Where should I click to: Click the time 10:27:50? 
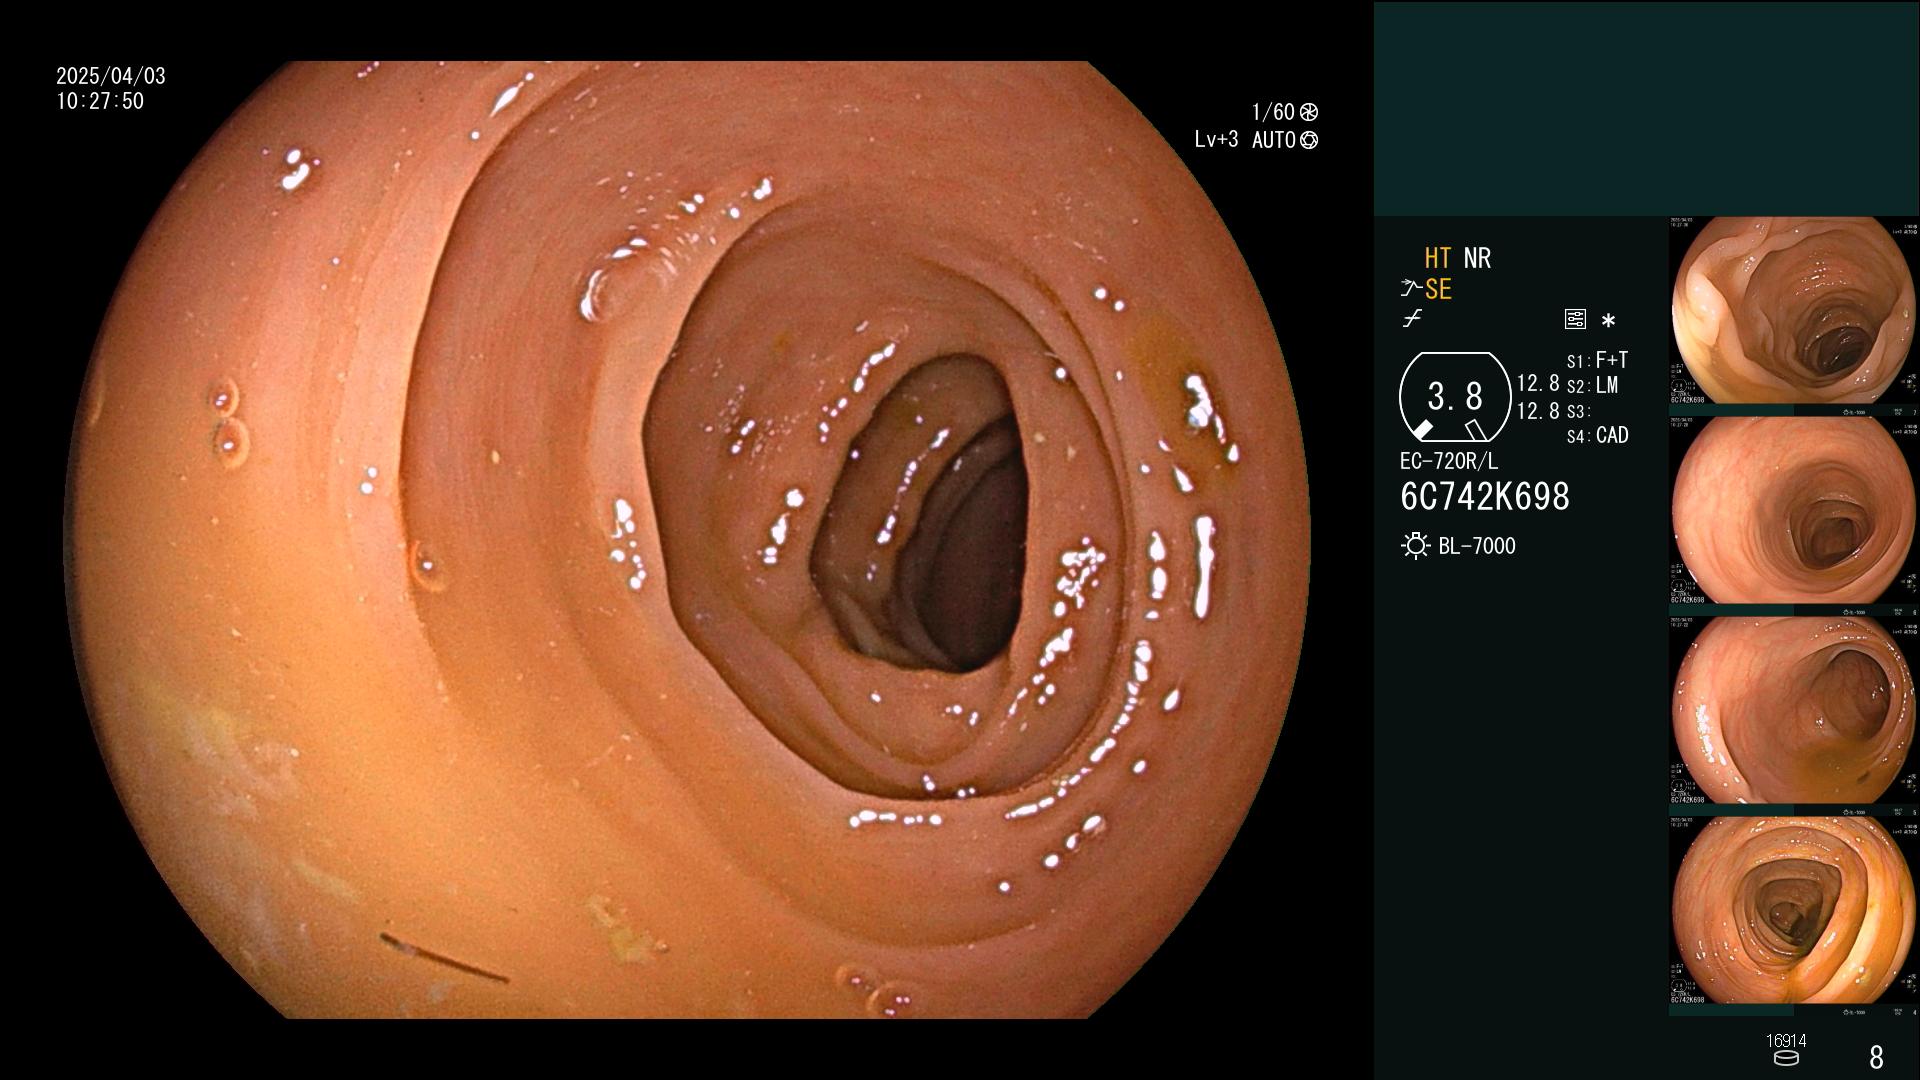tap(100, 101)
